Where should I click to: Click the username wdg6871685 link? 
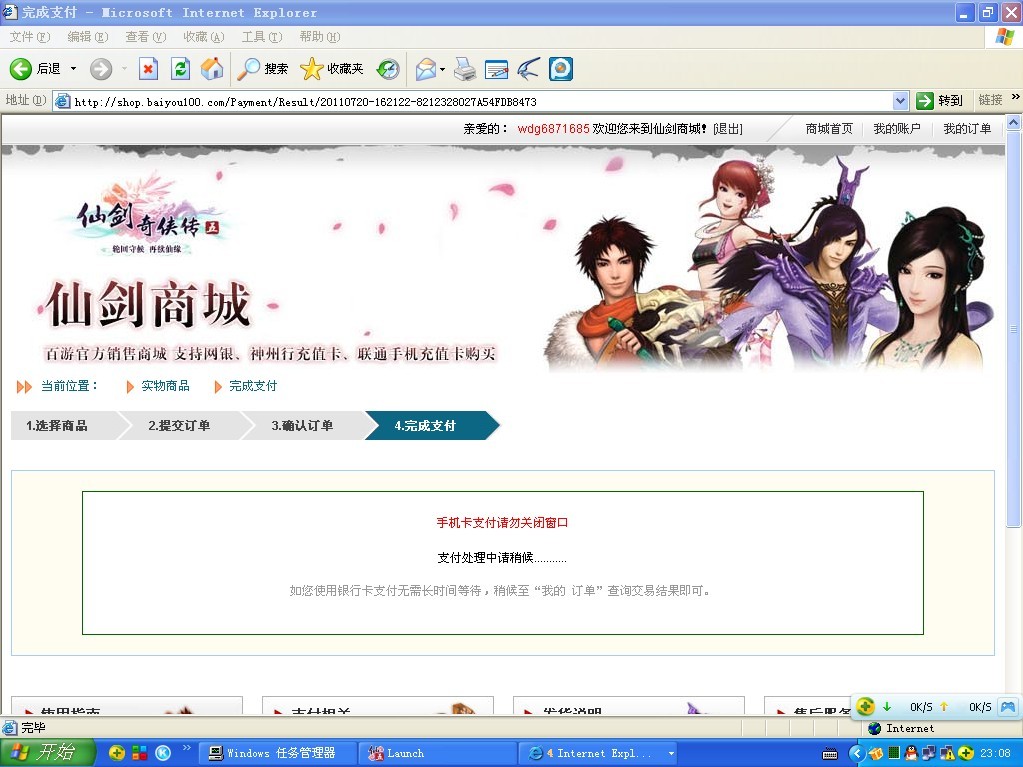(553, 128)
